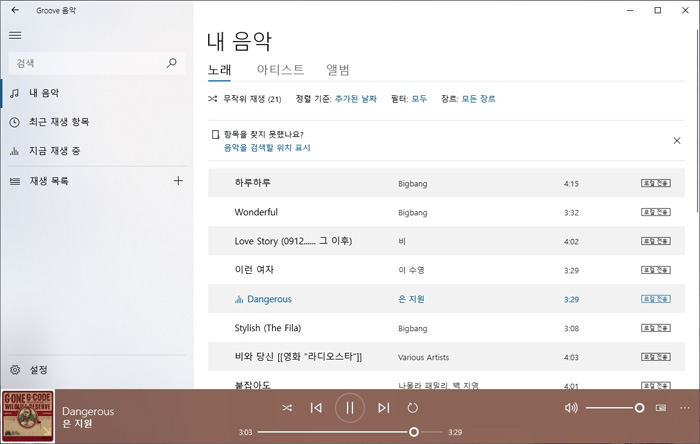Open the 추가된 날짜 sort dropdown
Image resolution: width=700 pixels, height=444 pixels.
[356, 99]
